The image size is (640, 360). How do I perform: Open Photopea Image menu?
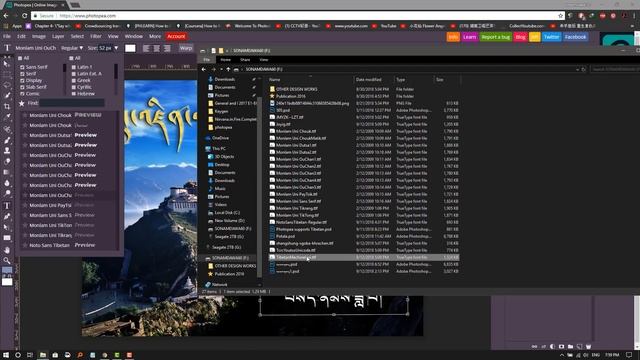(39, 36)
